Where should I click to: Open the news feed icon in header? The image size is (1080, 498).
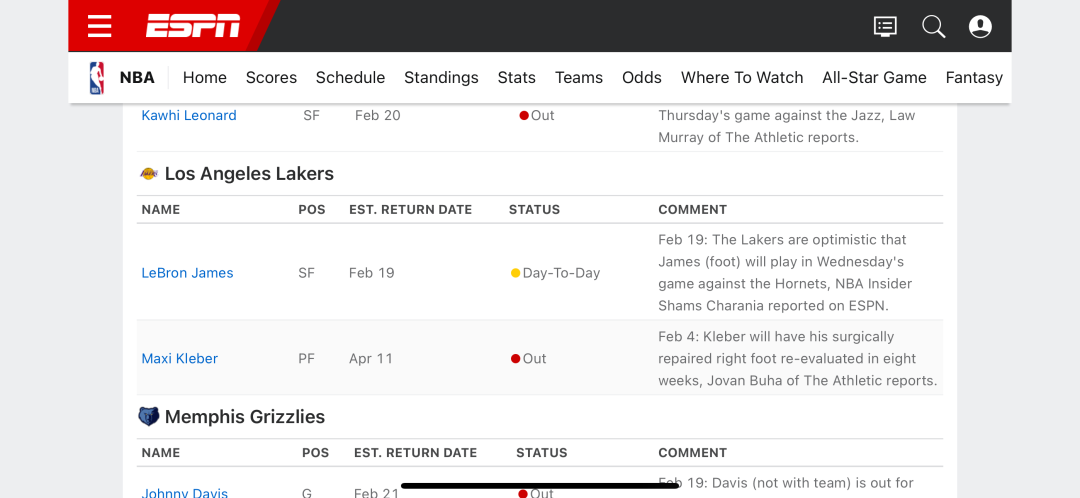click(x=885, y=27)
